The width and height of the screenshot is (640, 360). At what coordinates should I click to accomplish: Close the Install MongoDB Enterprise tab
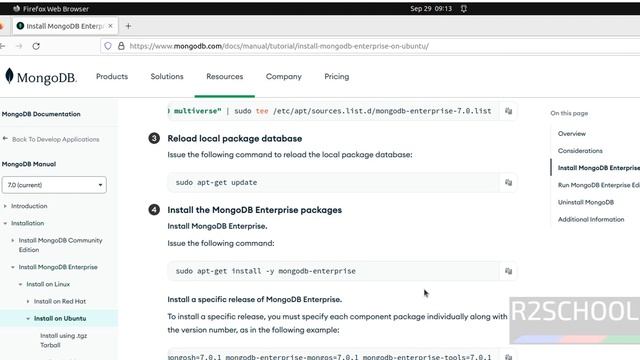coord(110,26)
